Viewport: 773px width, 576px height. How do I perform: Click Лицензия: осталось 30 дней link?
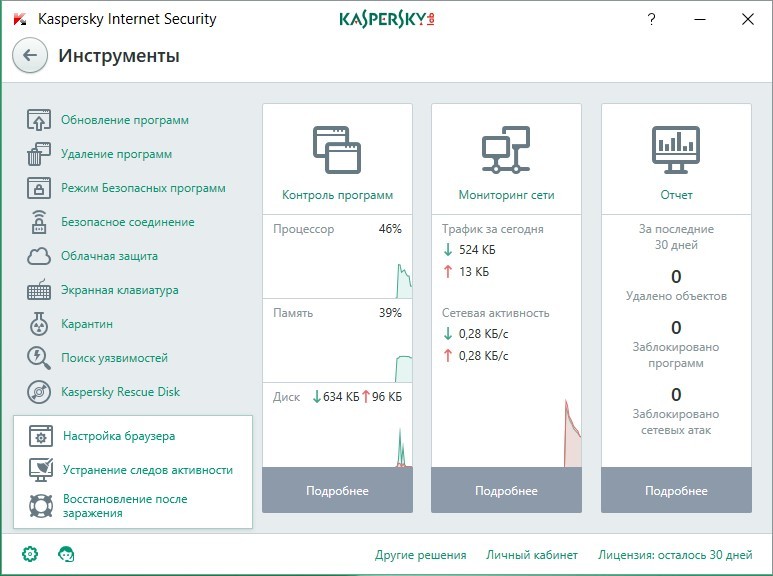(675, 555)
